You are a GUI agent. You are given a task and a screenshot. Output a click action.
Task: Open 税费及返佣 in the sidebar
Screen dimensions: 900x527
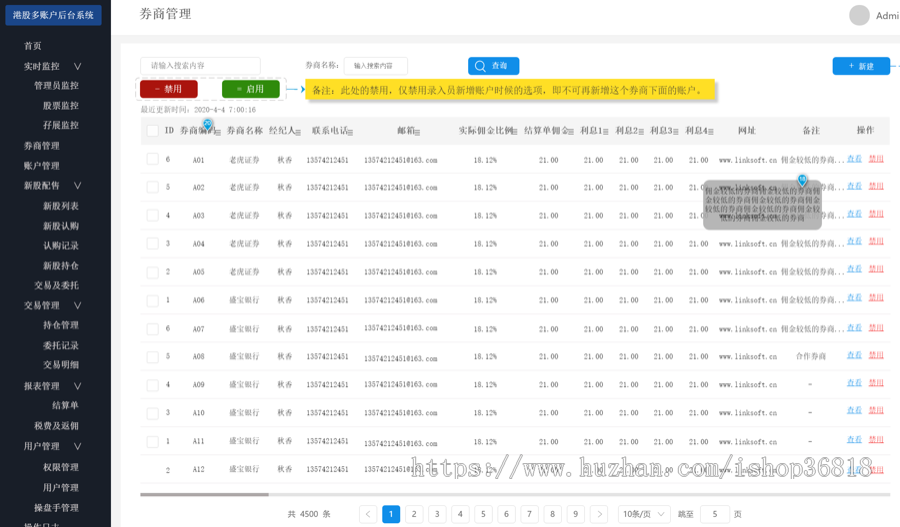click(x=56, y=426)
